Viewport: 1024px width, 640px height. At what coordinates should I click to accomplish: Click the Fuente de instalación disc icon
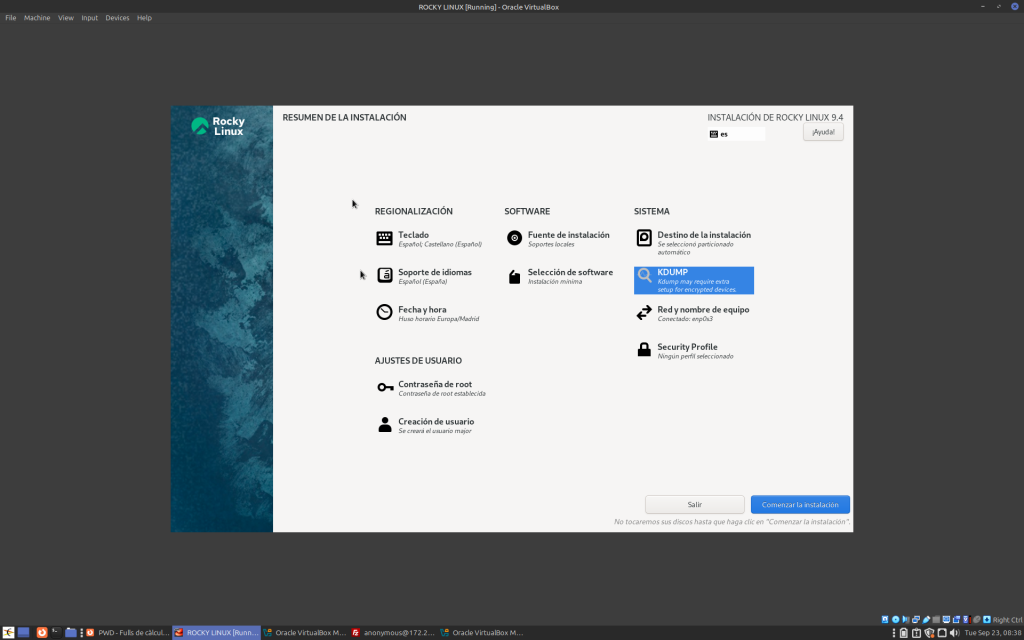point(514,238)
